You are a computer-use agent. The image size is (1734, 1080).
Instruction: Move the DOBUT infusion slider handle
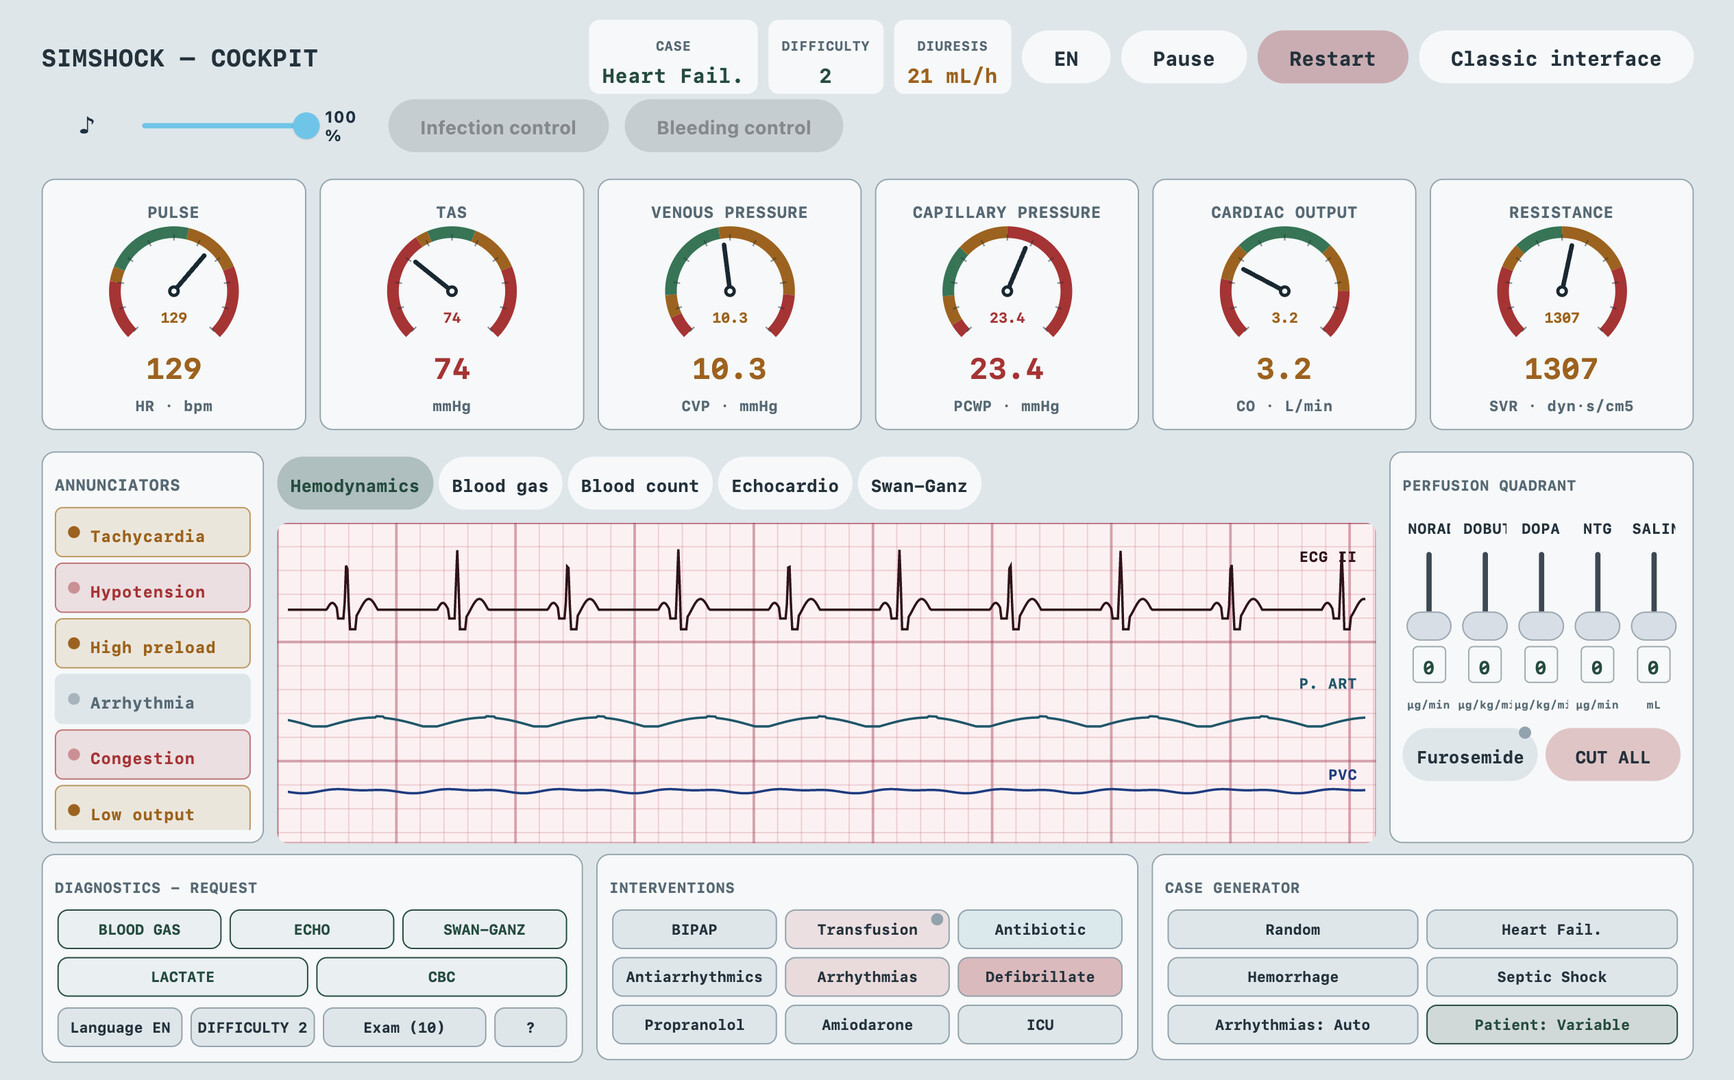click(1484, 626)
